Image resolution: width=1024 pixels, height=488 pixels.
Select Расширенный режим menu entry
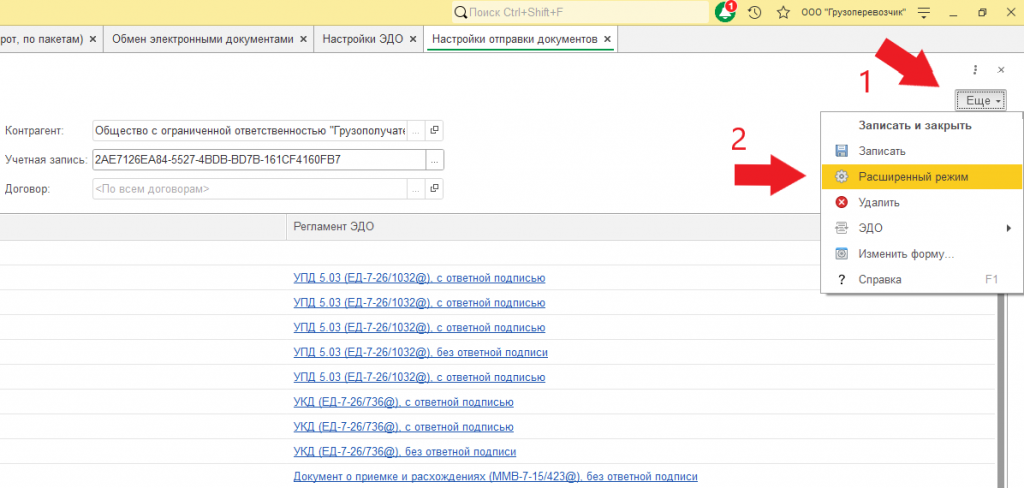tap(922, 176)
